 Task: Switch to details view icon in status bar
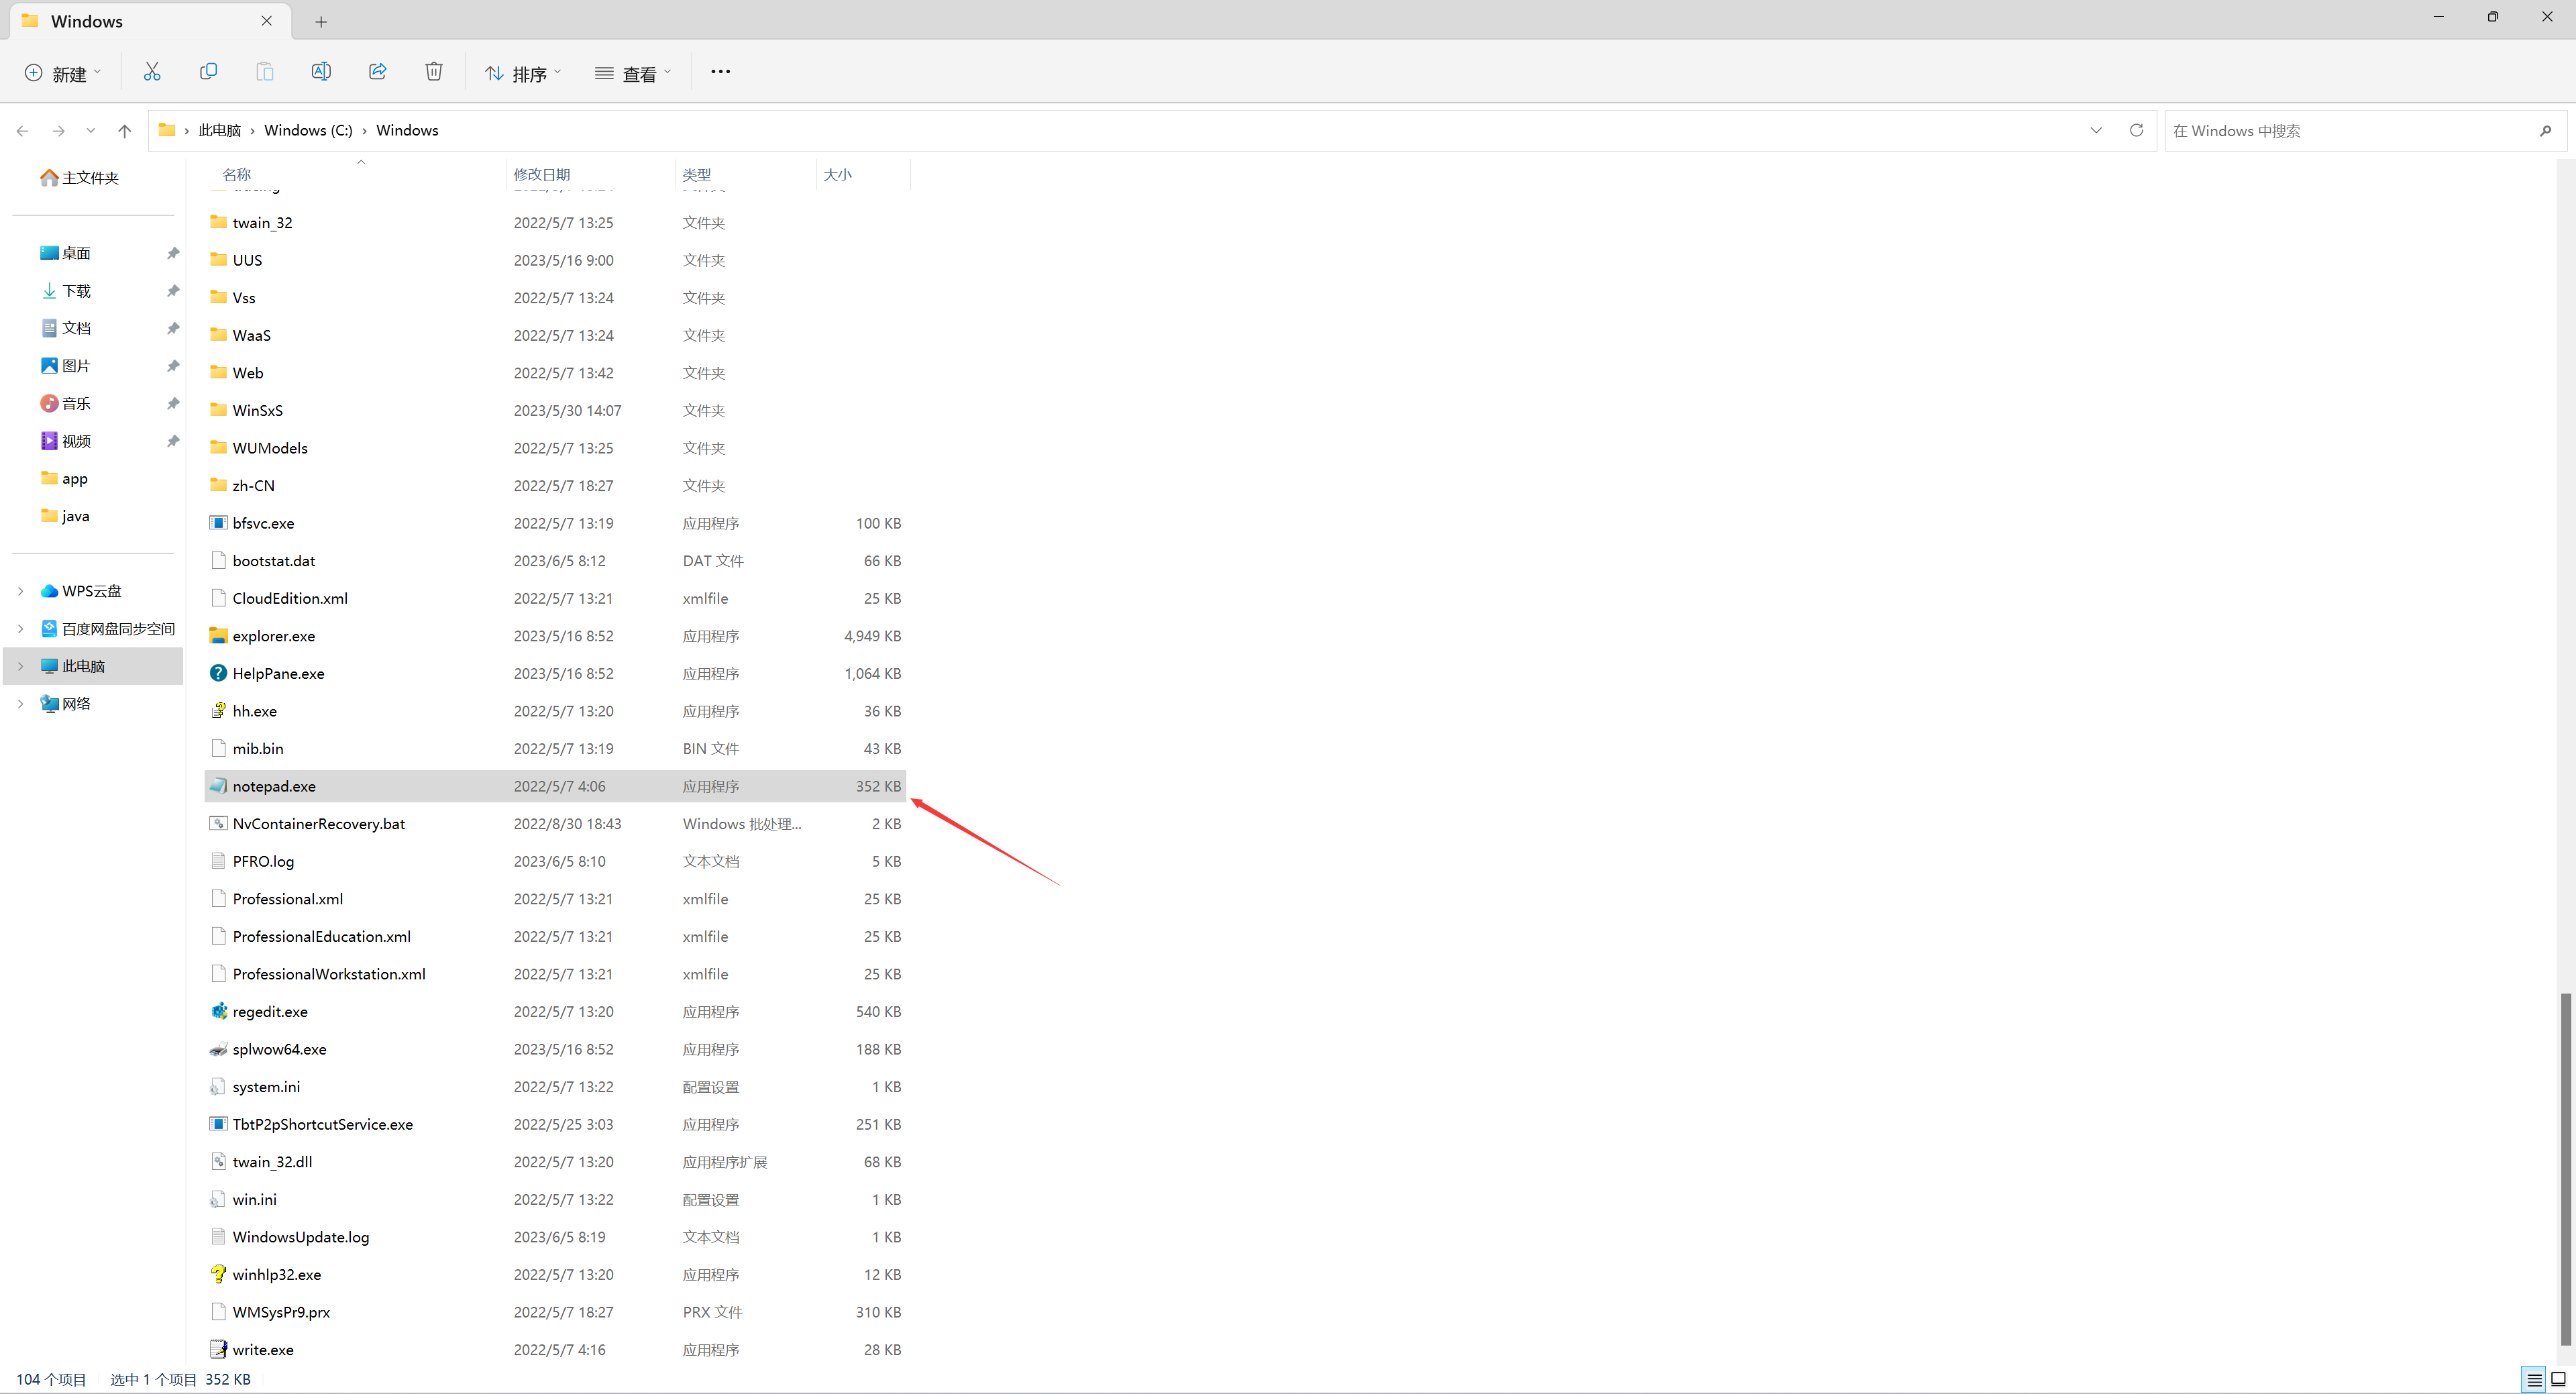tap(2534, 1380)
